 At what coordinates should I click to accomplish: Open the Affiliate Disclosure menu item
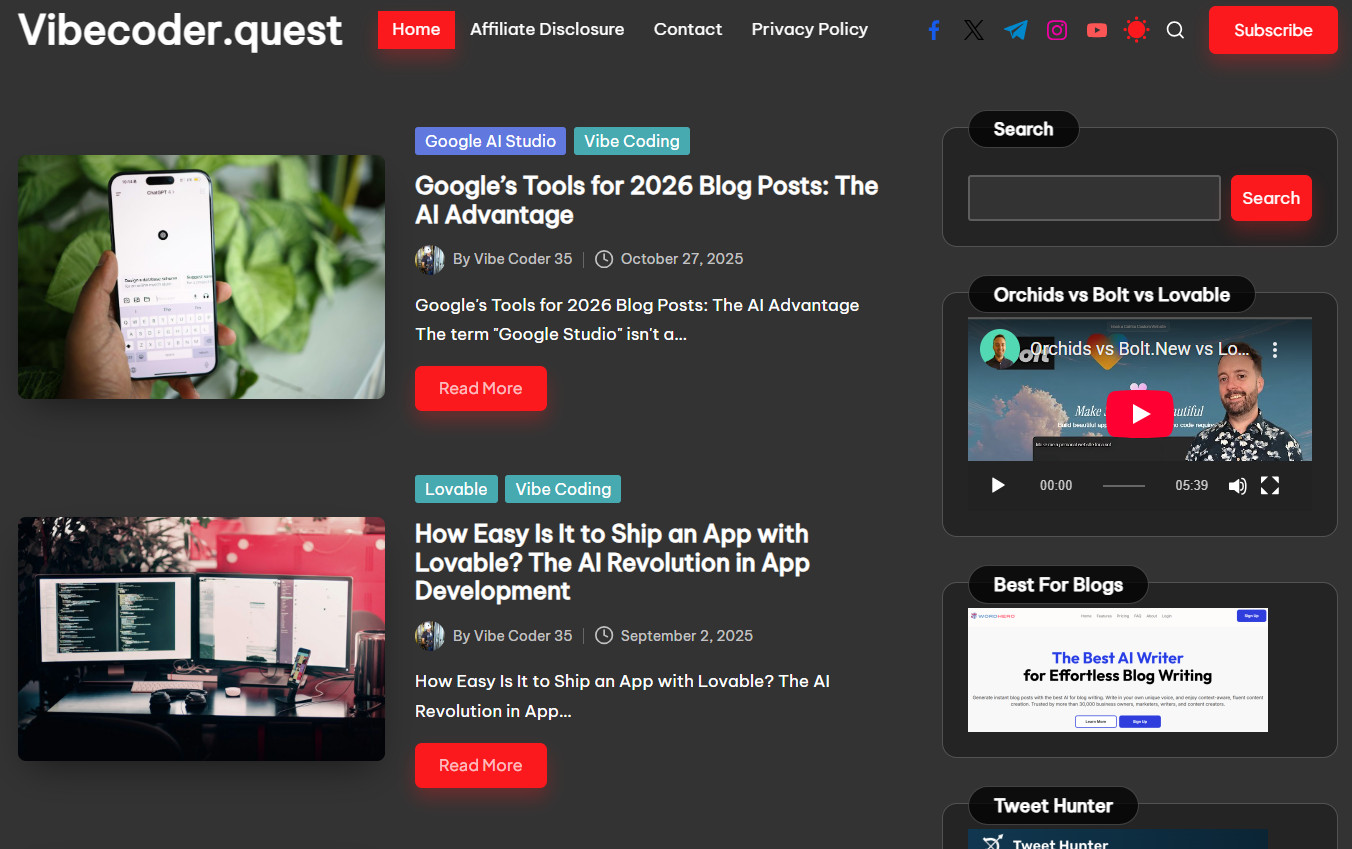point(547,30)
